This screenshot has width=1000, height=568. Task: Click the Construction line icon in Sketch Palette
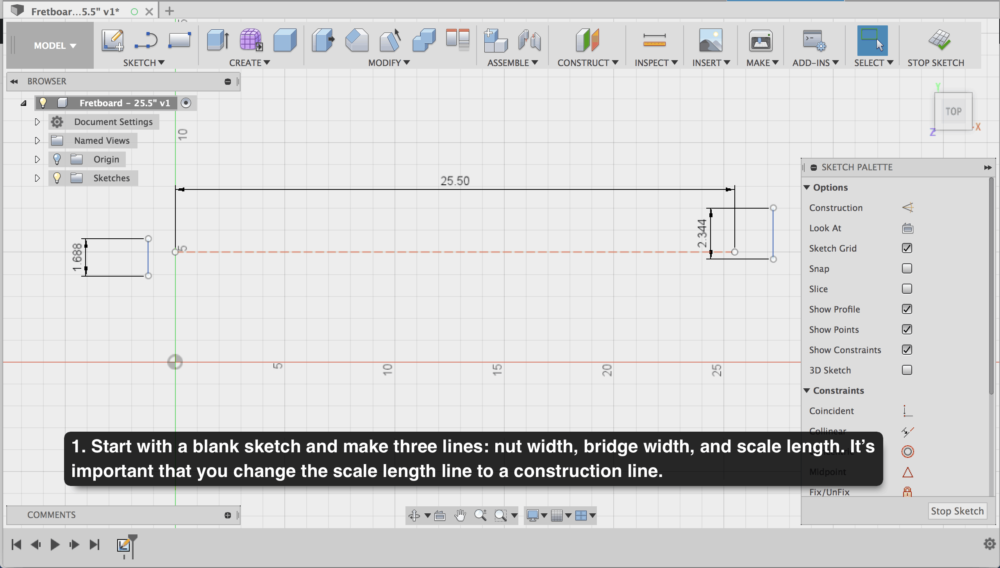907,208
